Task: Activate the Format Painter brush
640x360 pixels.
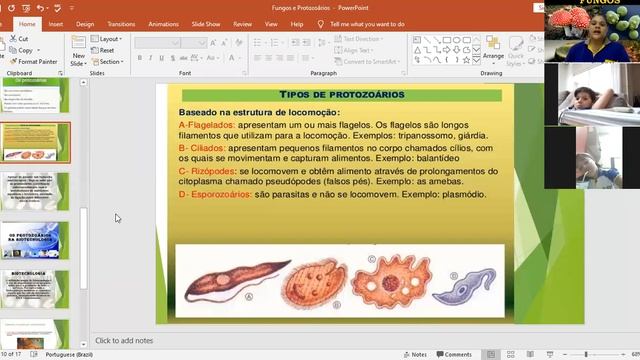Action: (x=33, y=62)
